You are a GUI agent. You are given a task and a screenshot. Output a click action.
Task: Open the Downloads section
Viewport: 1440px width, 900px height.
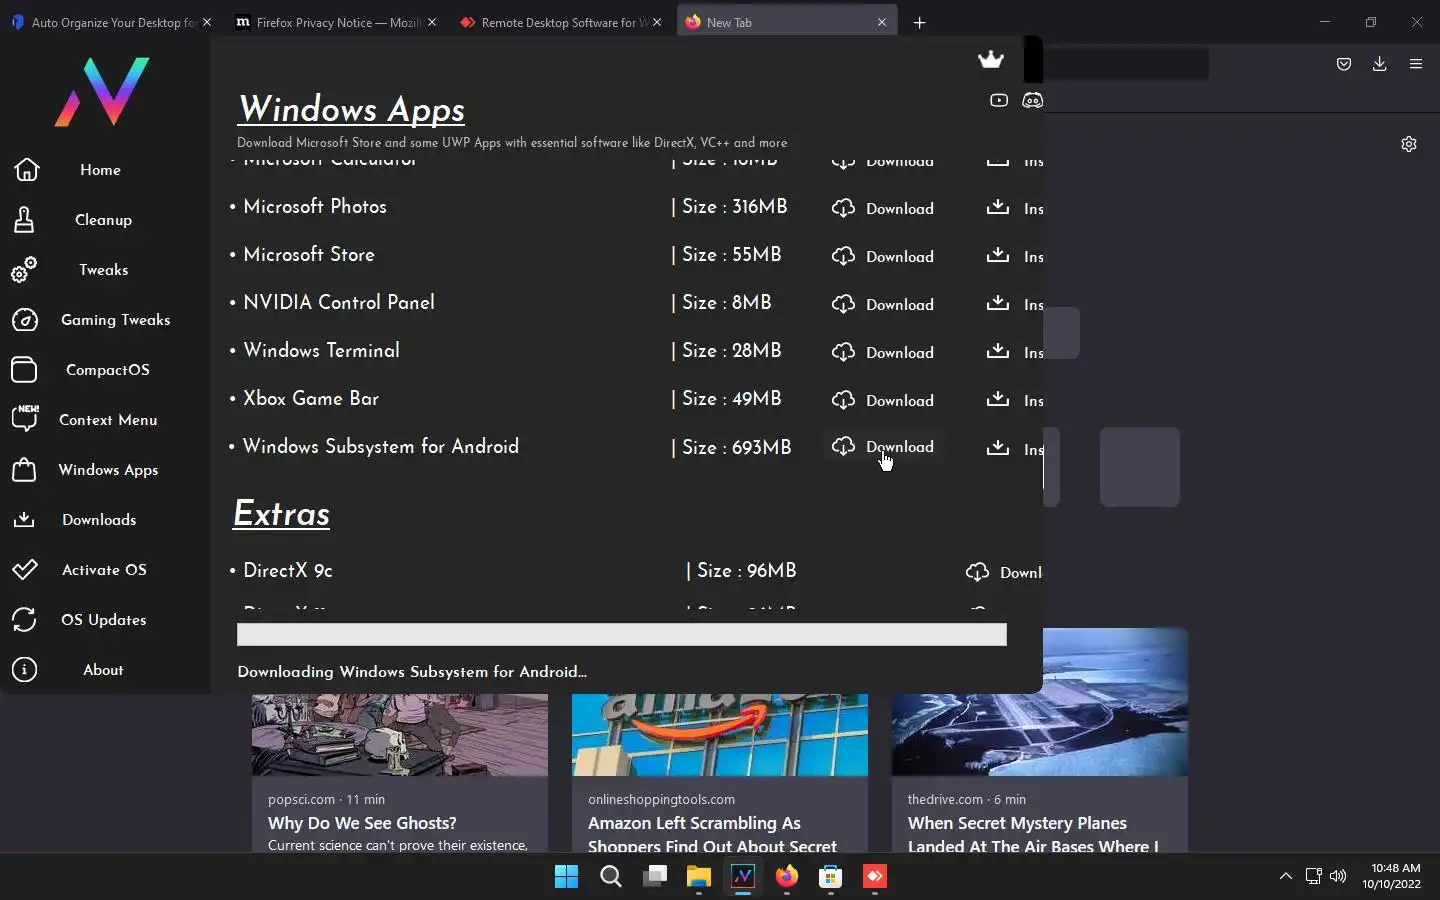(99, 520)
